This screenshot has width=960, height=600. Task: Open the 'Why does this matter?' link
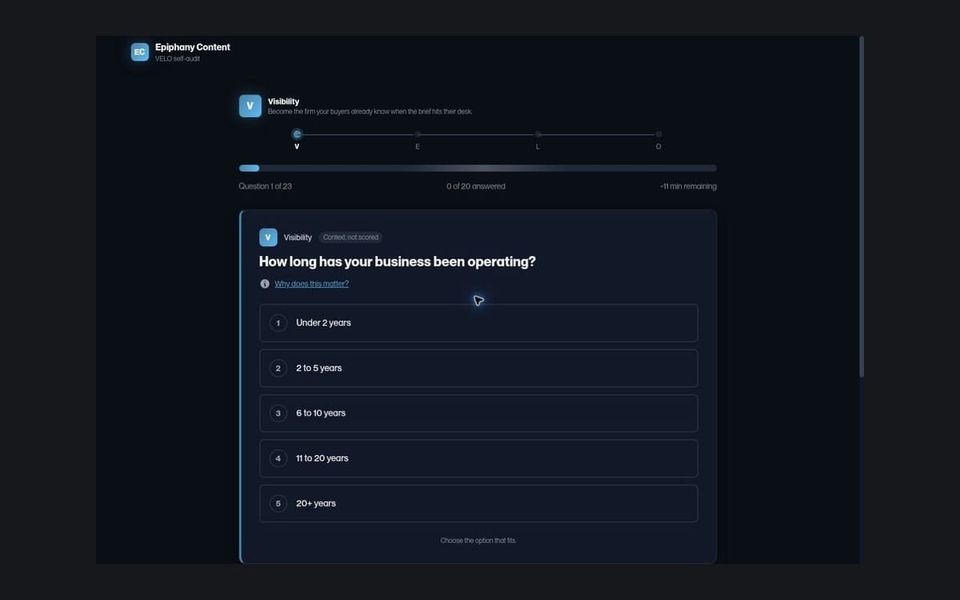point(312,283)
